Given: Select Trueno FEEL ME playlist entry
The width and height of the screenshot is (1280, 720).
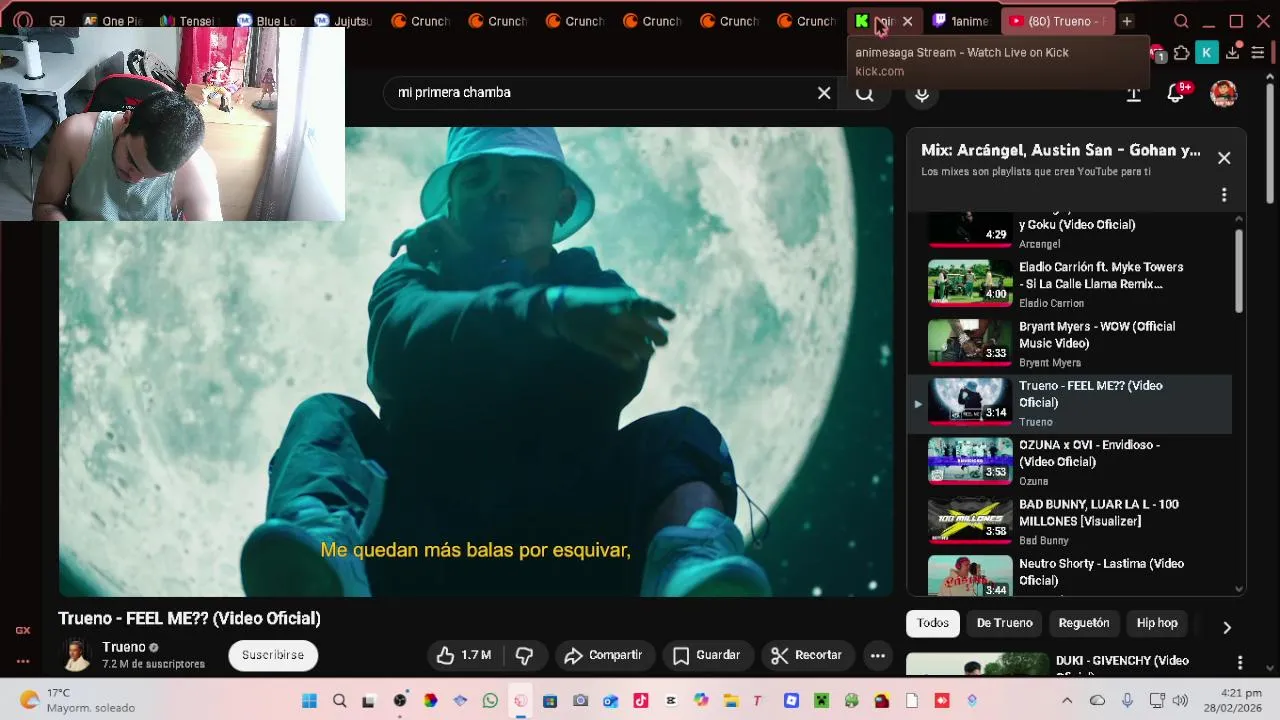Looking at the screenshot, I should pos(1069,403).
